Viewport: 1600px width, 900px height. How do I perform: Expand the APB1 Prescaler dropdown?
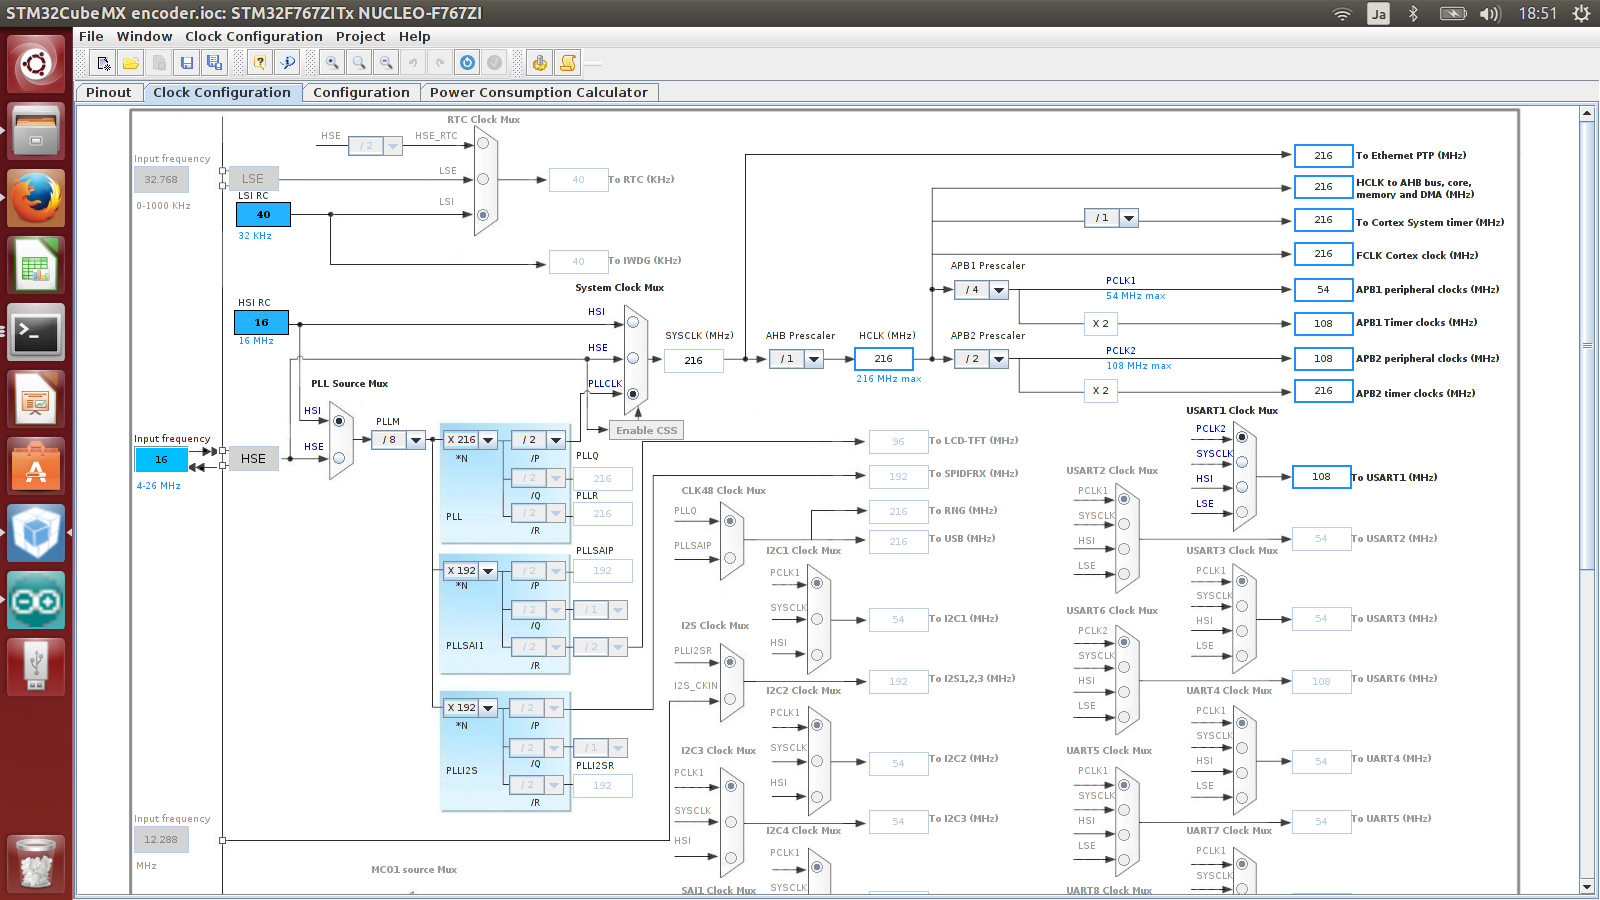(998, 290)
